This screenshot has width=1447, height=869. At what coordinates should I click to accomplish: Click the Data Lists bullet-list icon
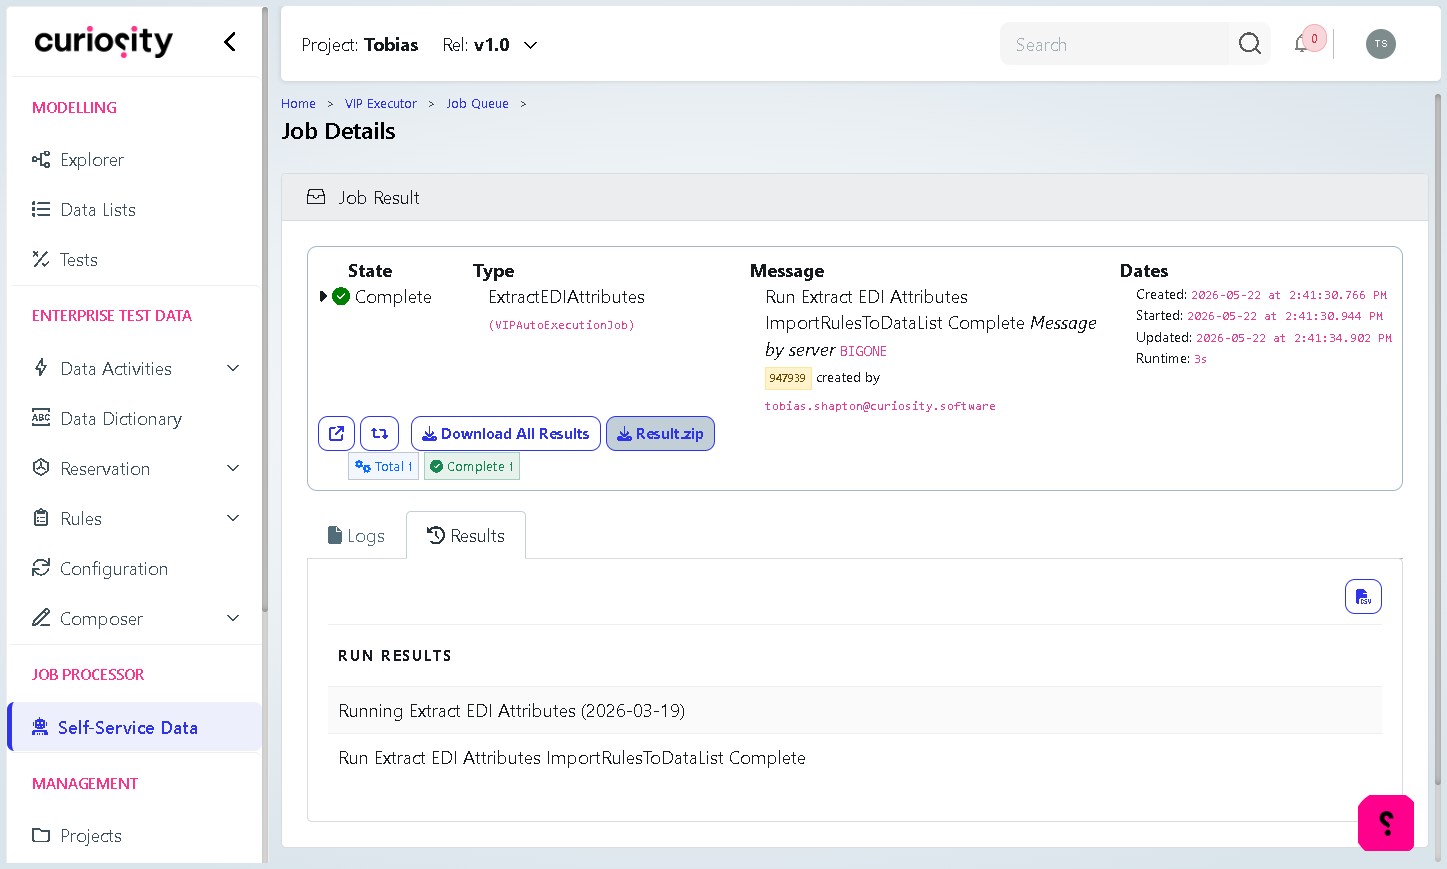click(x=41, y=210)
